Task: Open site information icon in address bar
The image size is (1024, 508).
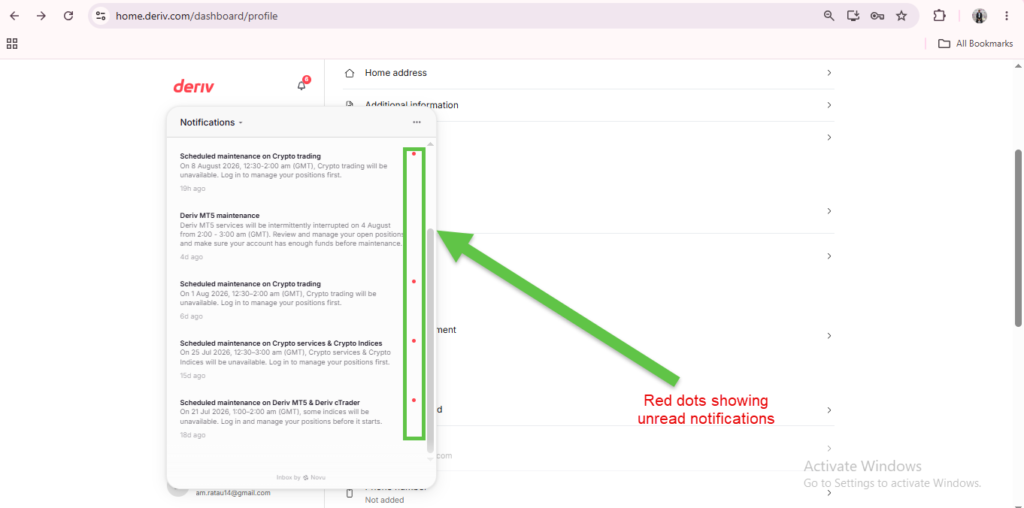Action: coord(100,16)
